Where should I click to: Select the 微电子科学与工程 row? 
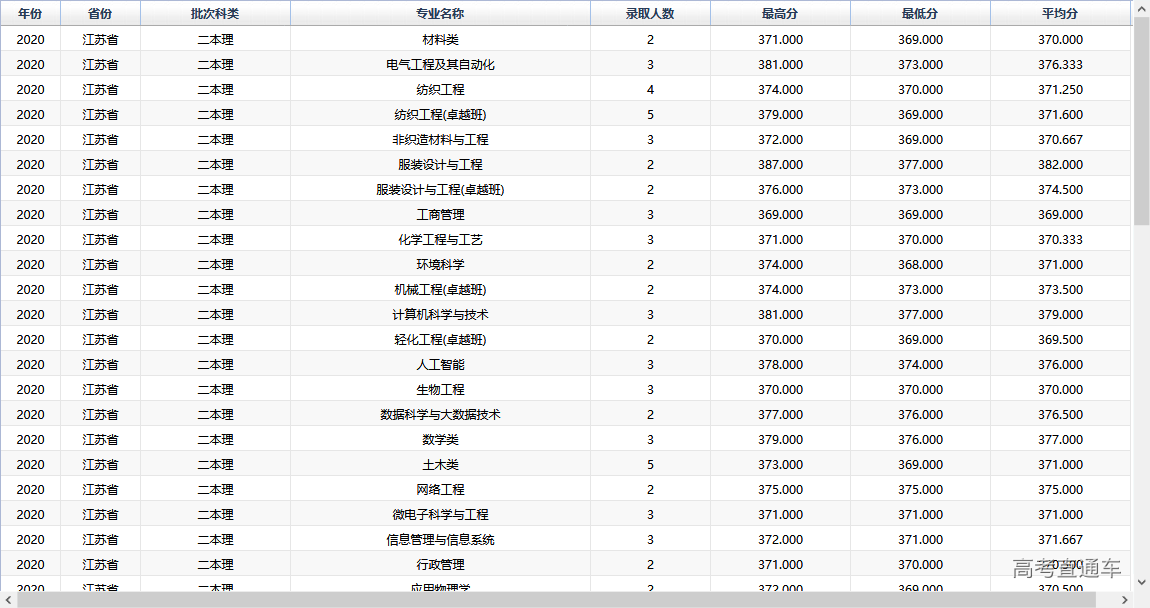click(x=440, y=515)
